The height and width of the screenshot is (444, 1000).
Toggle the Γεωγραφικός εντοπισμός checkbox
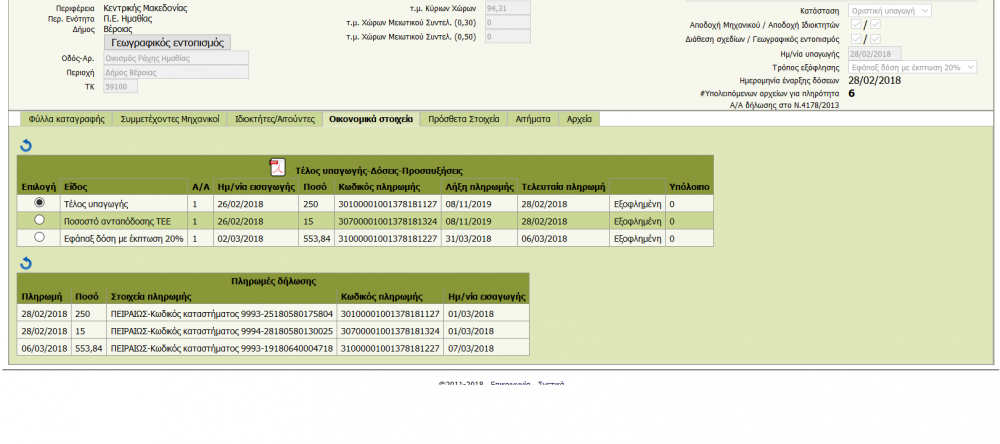tap(875, 39)
